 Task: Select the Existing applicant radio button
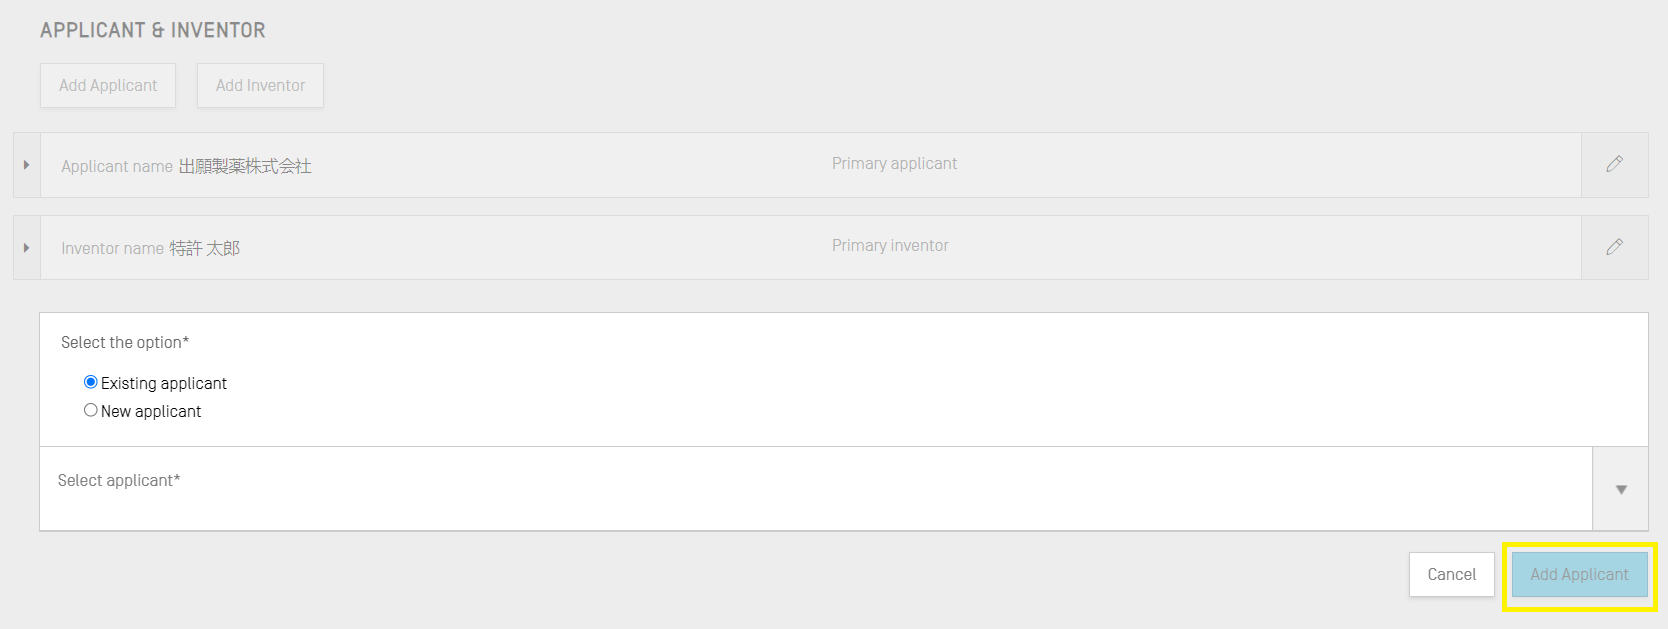coord(91,382)
